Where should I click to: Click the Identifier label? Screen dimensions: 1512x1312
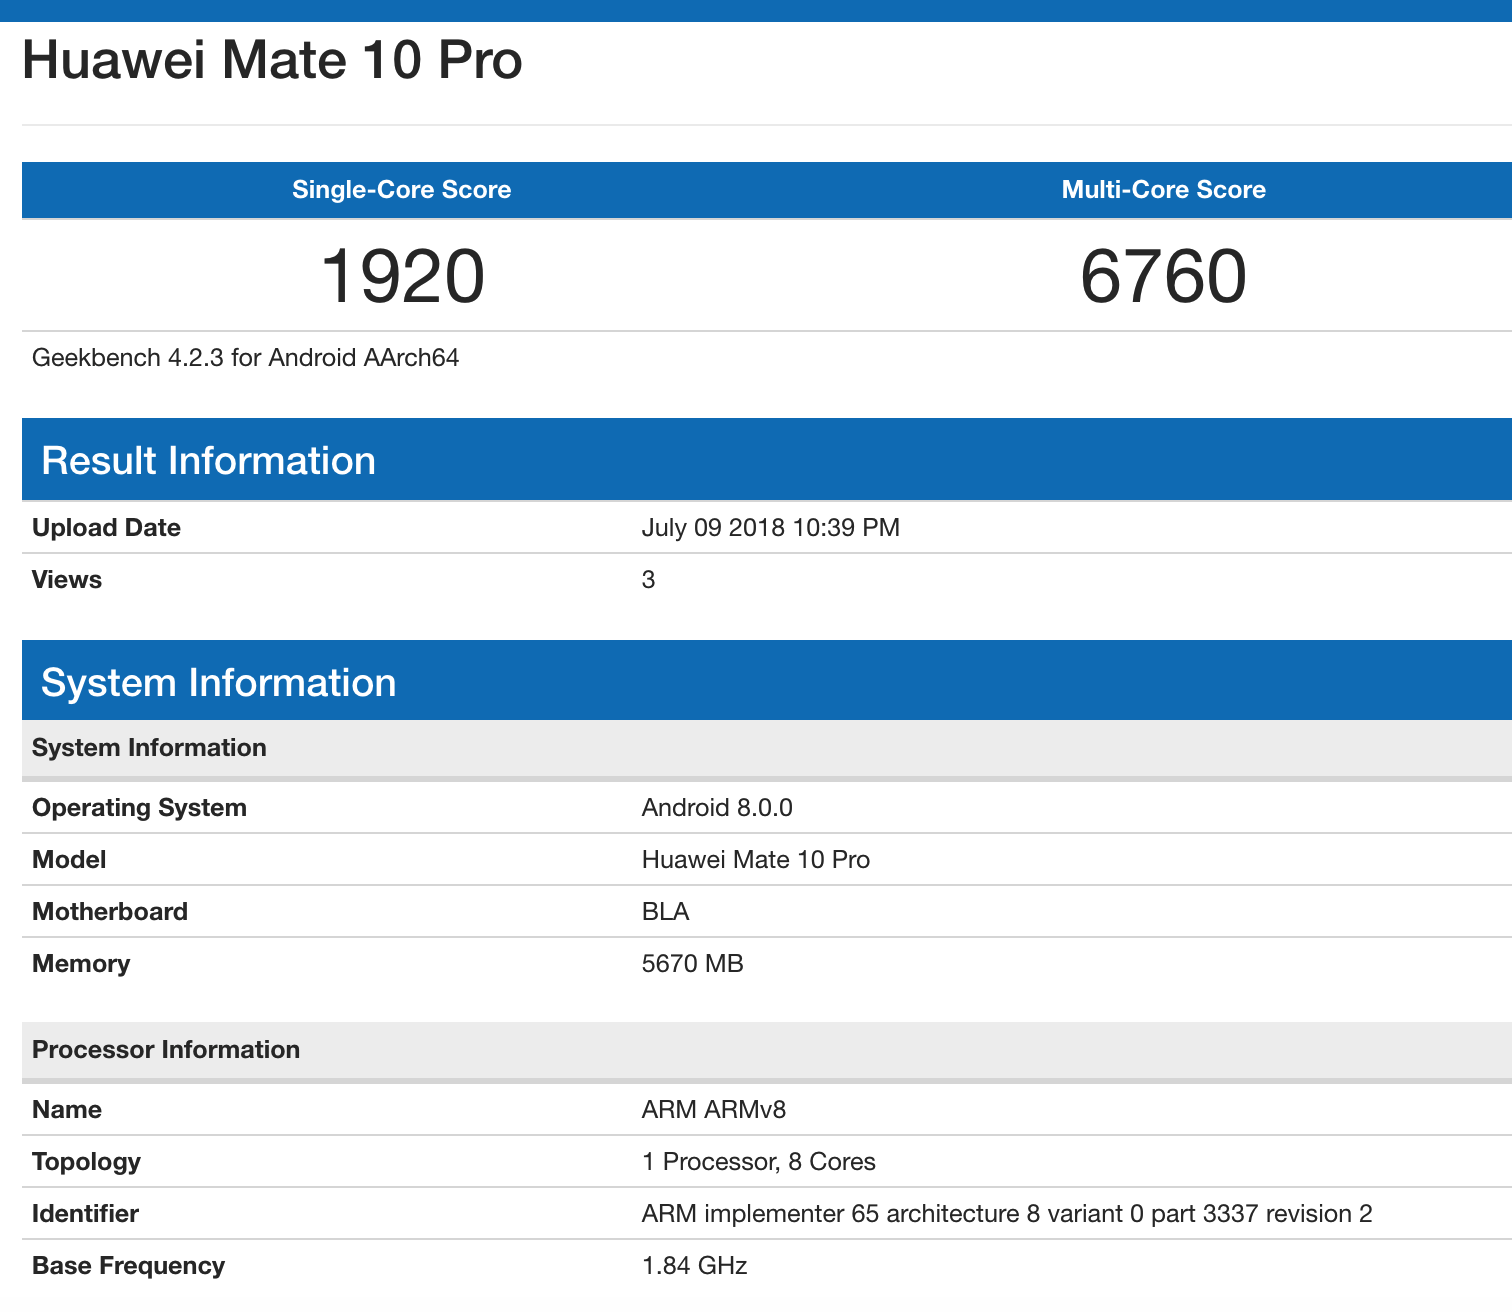(85, 1214)
